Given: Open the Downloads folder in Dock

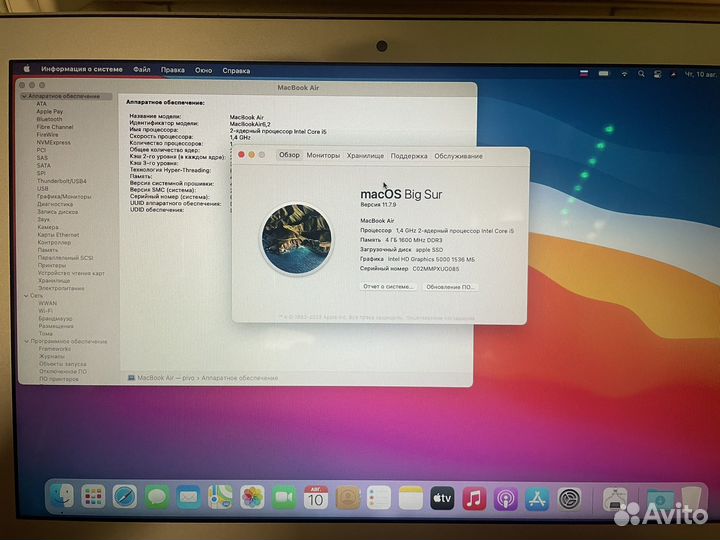Looking at the screenshot, I should click(660, 501).
